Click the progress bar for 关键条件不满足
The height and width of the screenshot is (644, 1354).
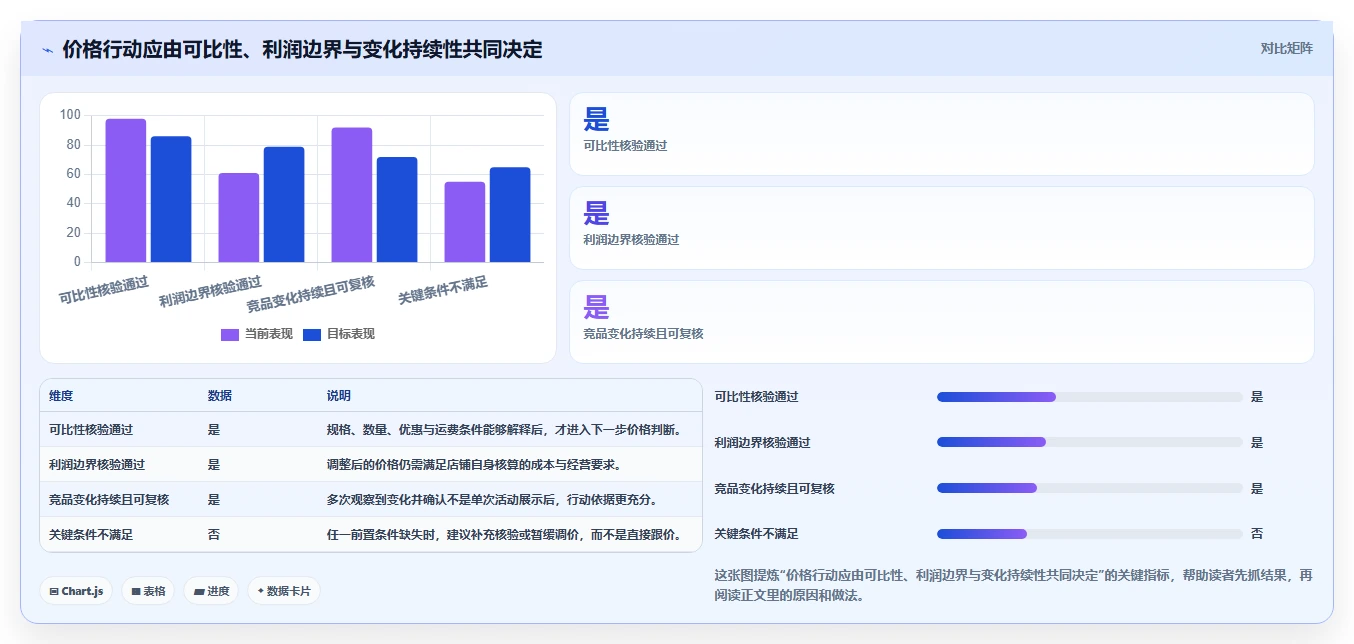point(1089,534)
